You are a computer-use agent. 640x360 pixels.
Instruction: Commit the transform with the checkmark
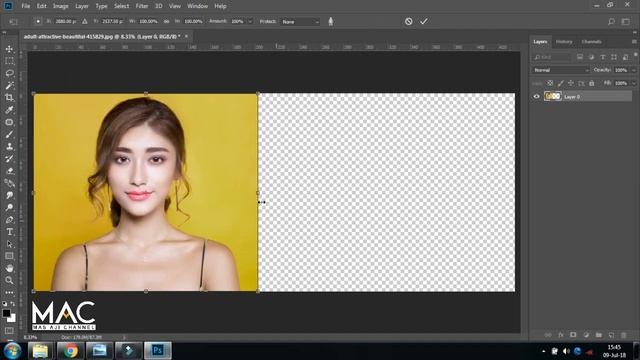tap(424, 21)
